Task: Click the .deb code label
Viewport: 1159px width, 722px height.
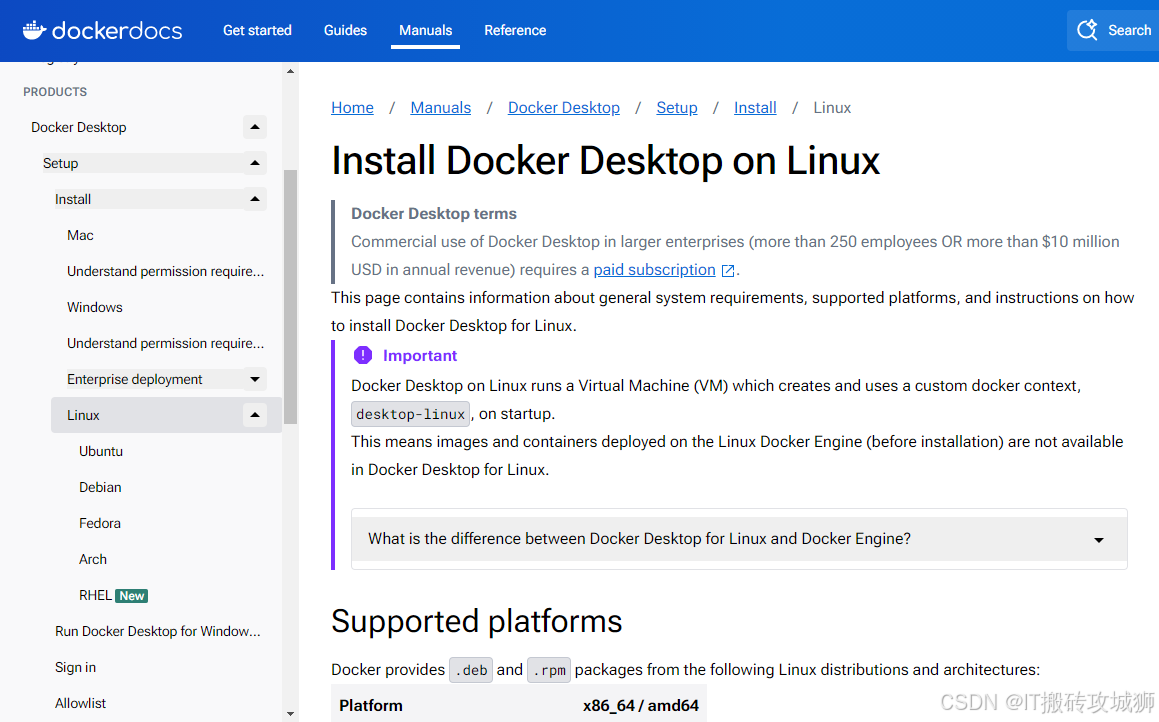Action: [x=471, y=670]
